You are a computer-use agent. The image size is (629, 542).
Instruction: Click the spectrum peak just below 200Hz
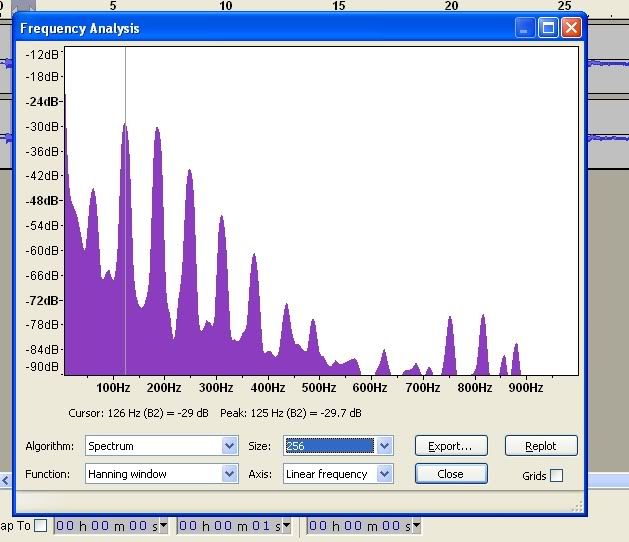point(156,135)
